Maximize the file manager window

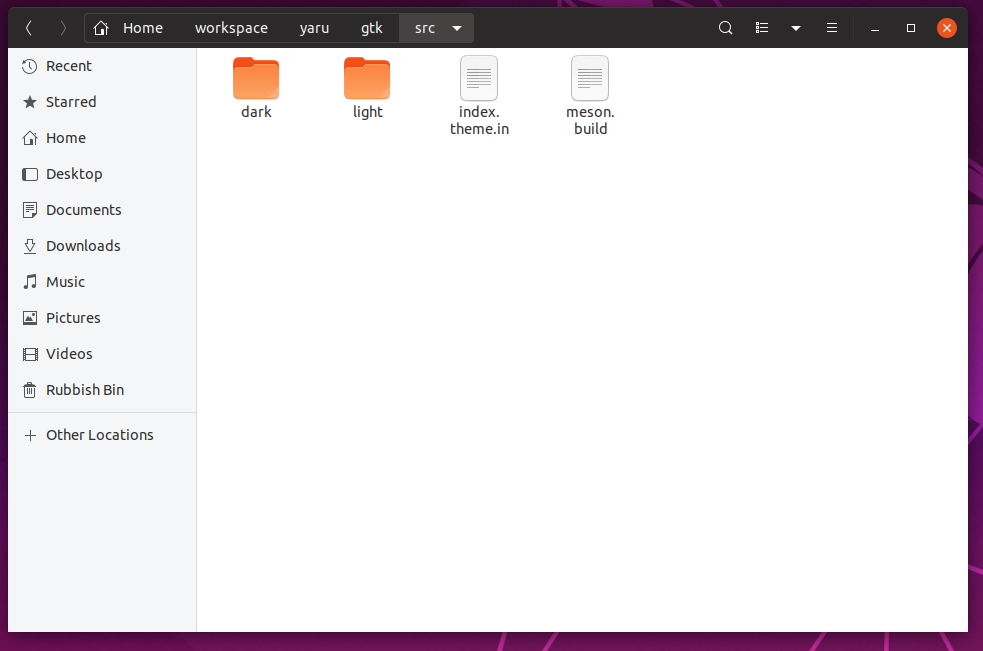tap(911, 28)
